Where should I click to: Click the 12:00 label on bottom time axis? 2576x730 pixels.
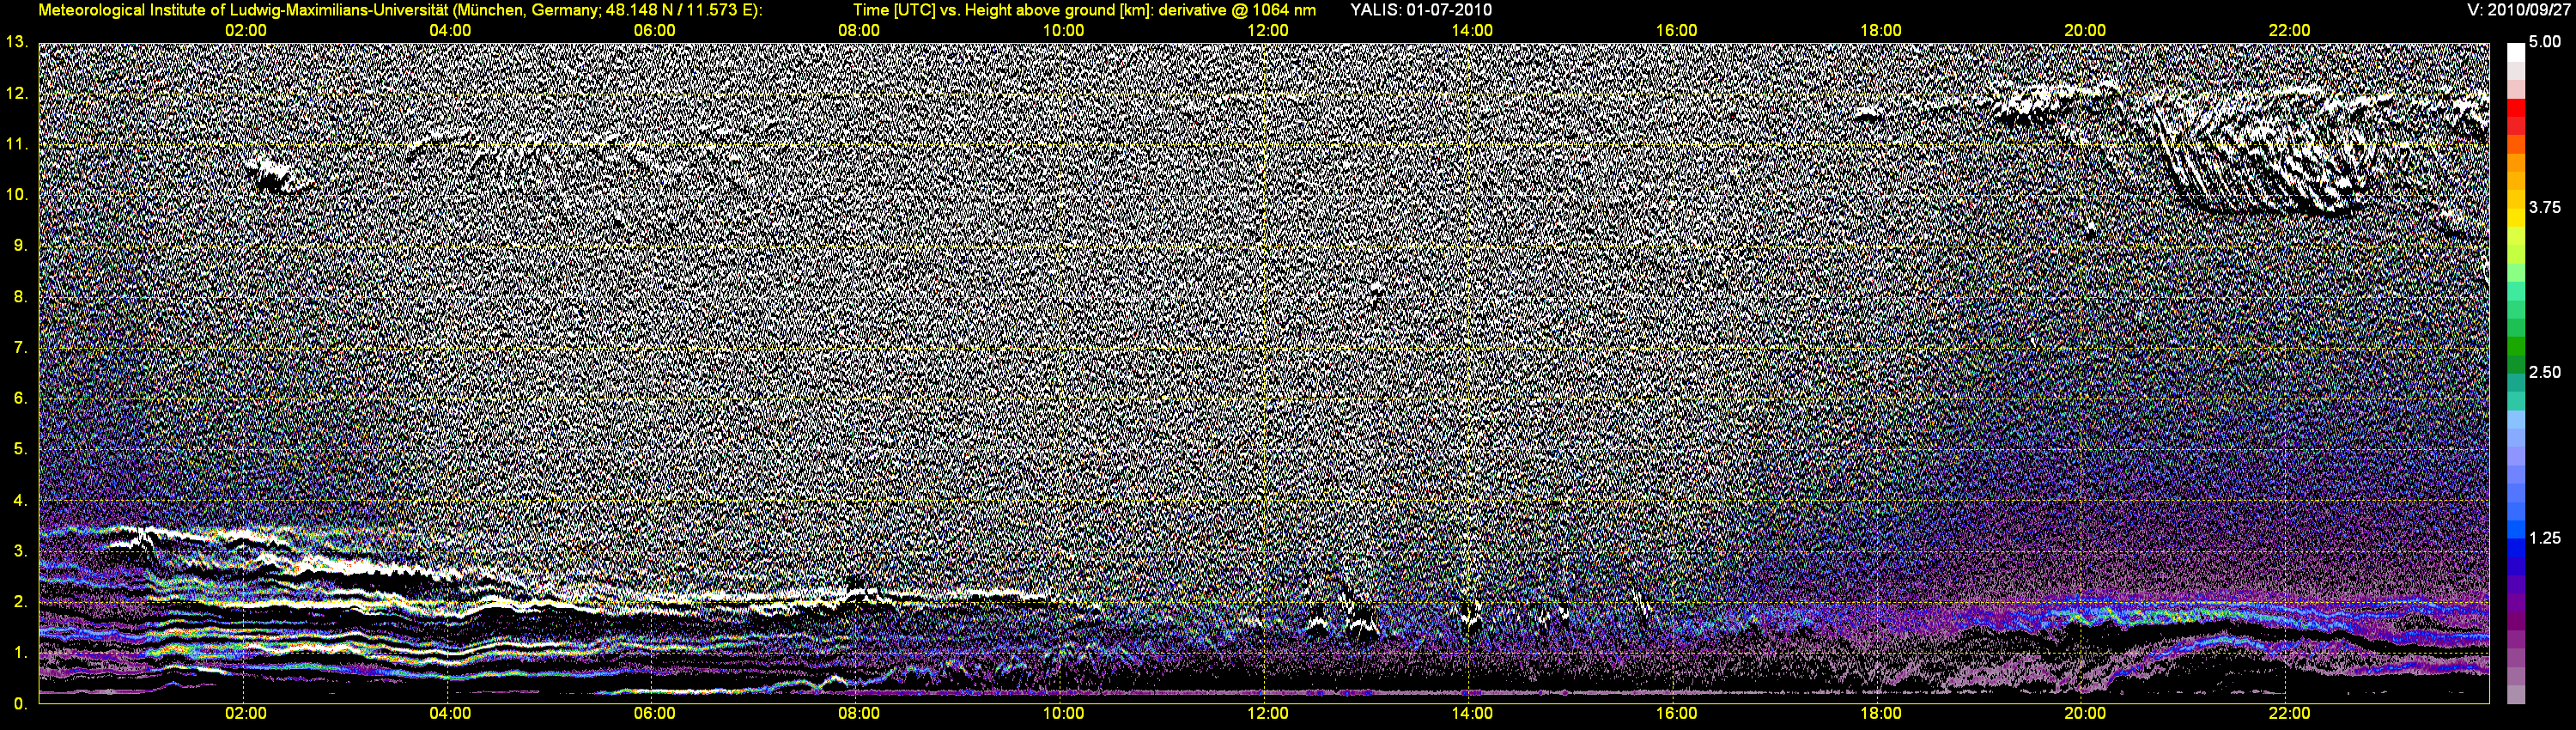(1267, 713)
